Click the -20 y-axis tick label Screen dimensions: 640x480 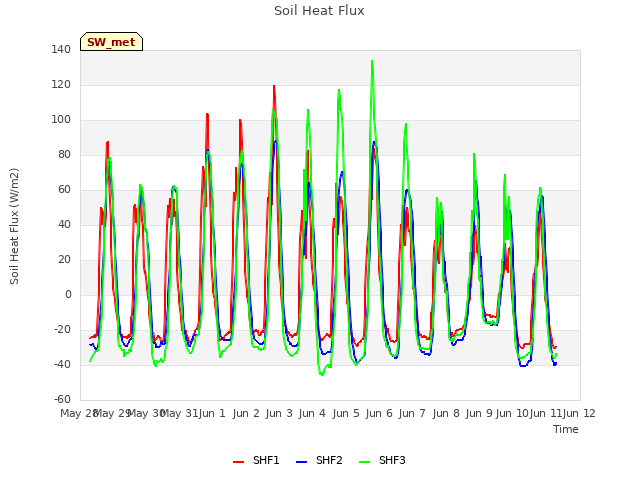tap(62, 329)
